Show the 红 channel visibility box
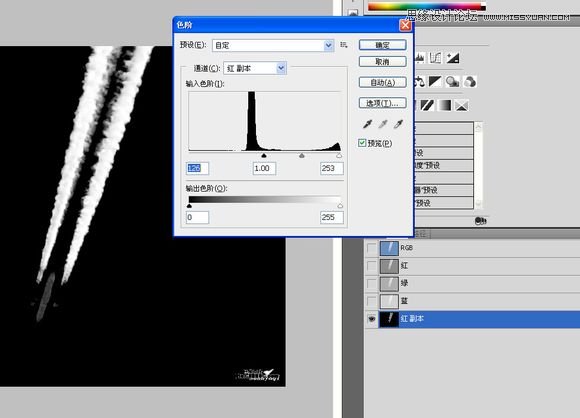580x418 pixels. coord(371,266)
